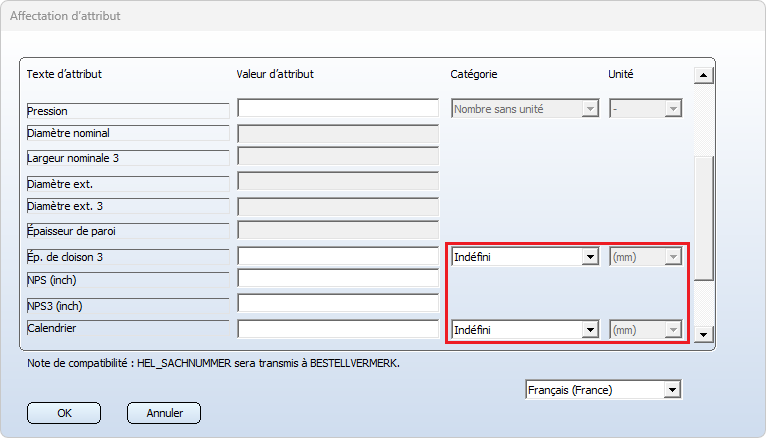This screenshot has height=438, width=766.
Task: Click the NPS (inch) value field
Action: tap(338, 279)
